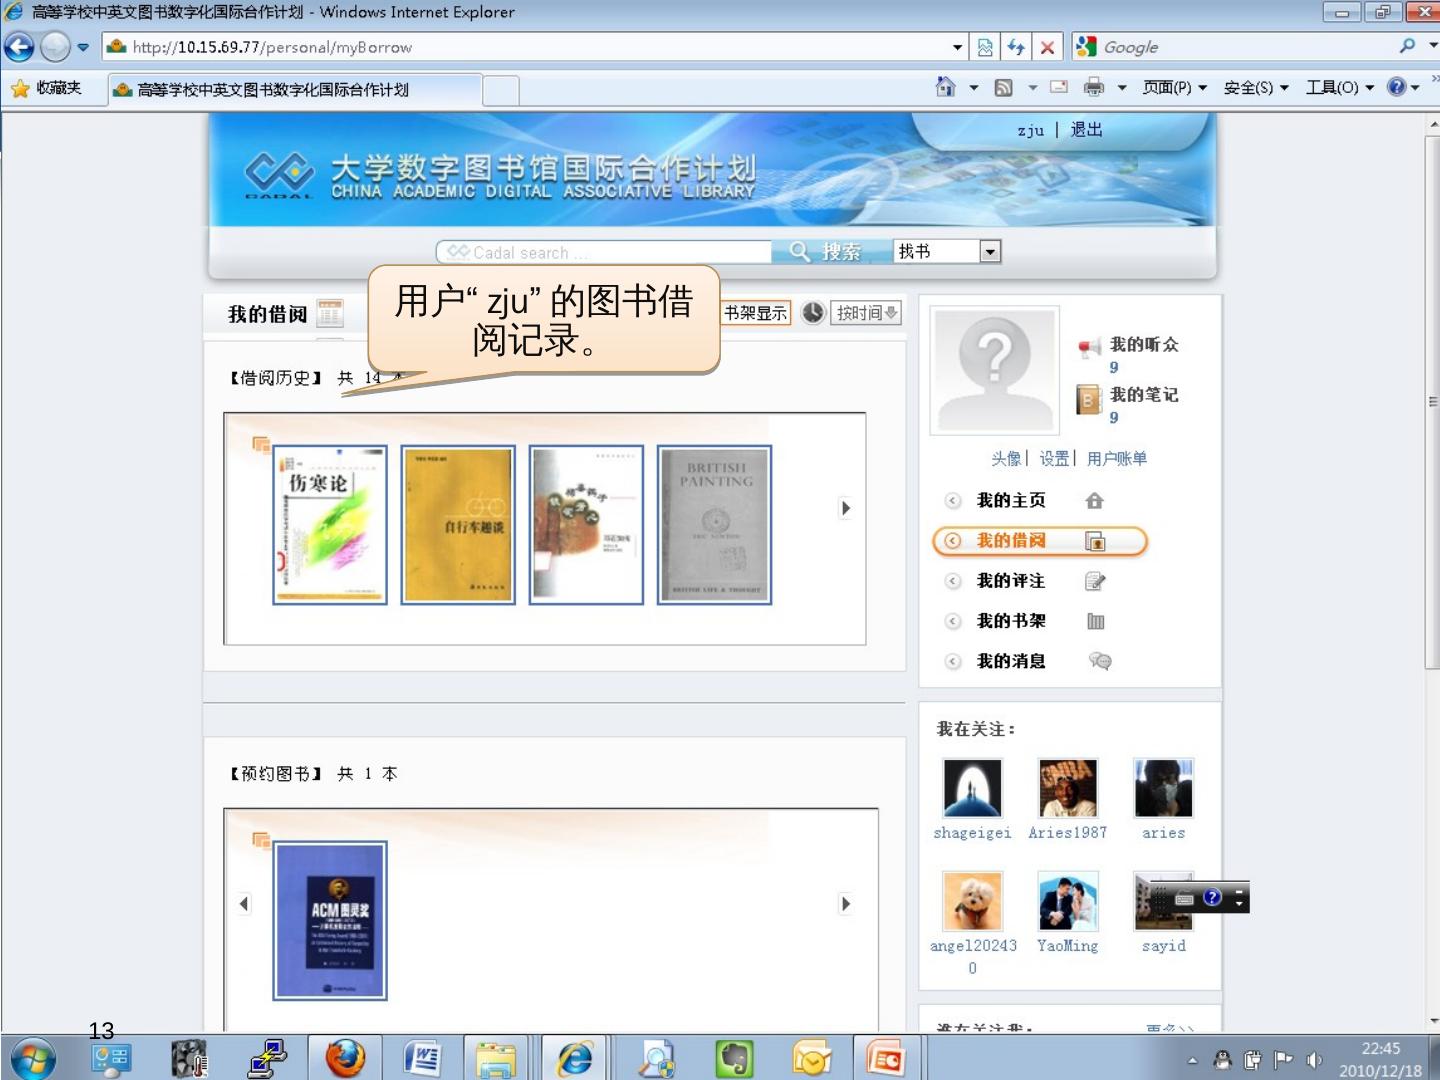The width and height of the screenshot is (1440, 1080).
Task: Open the print options dropdown arrow
Action: pos(1122,88)
